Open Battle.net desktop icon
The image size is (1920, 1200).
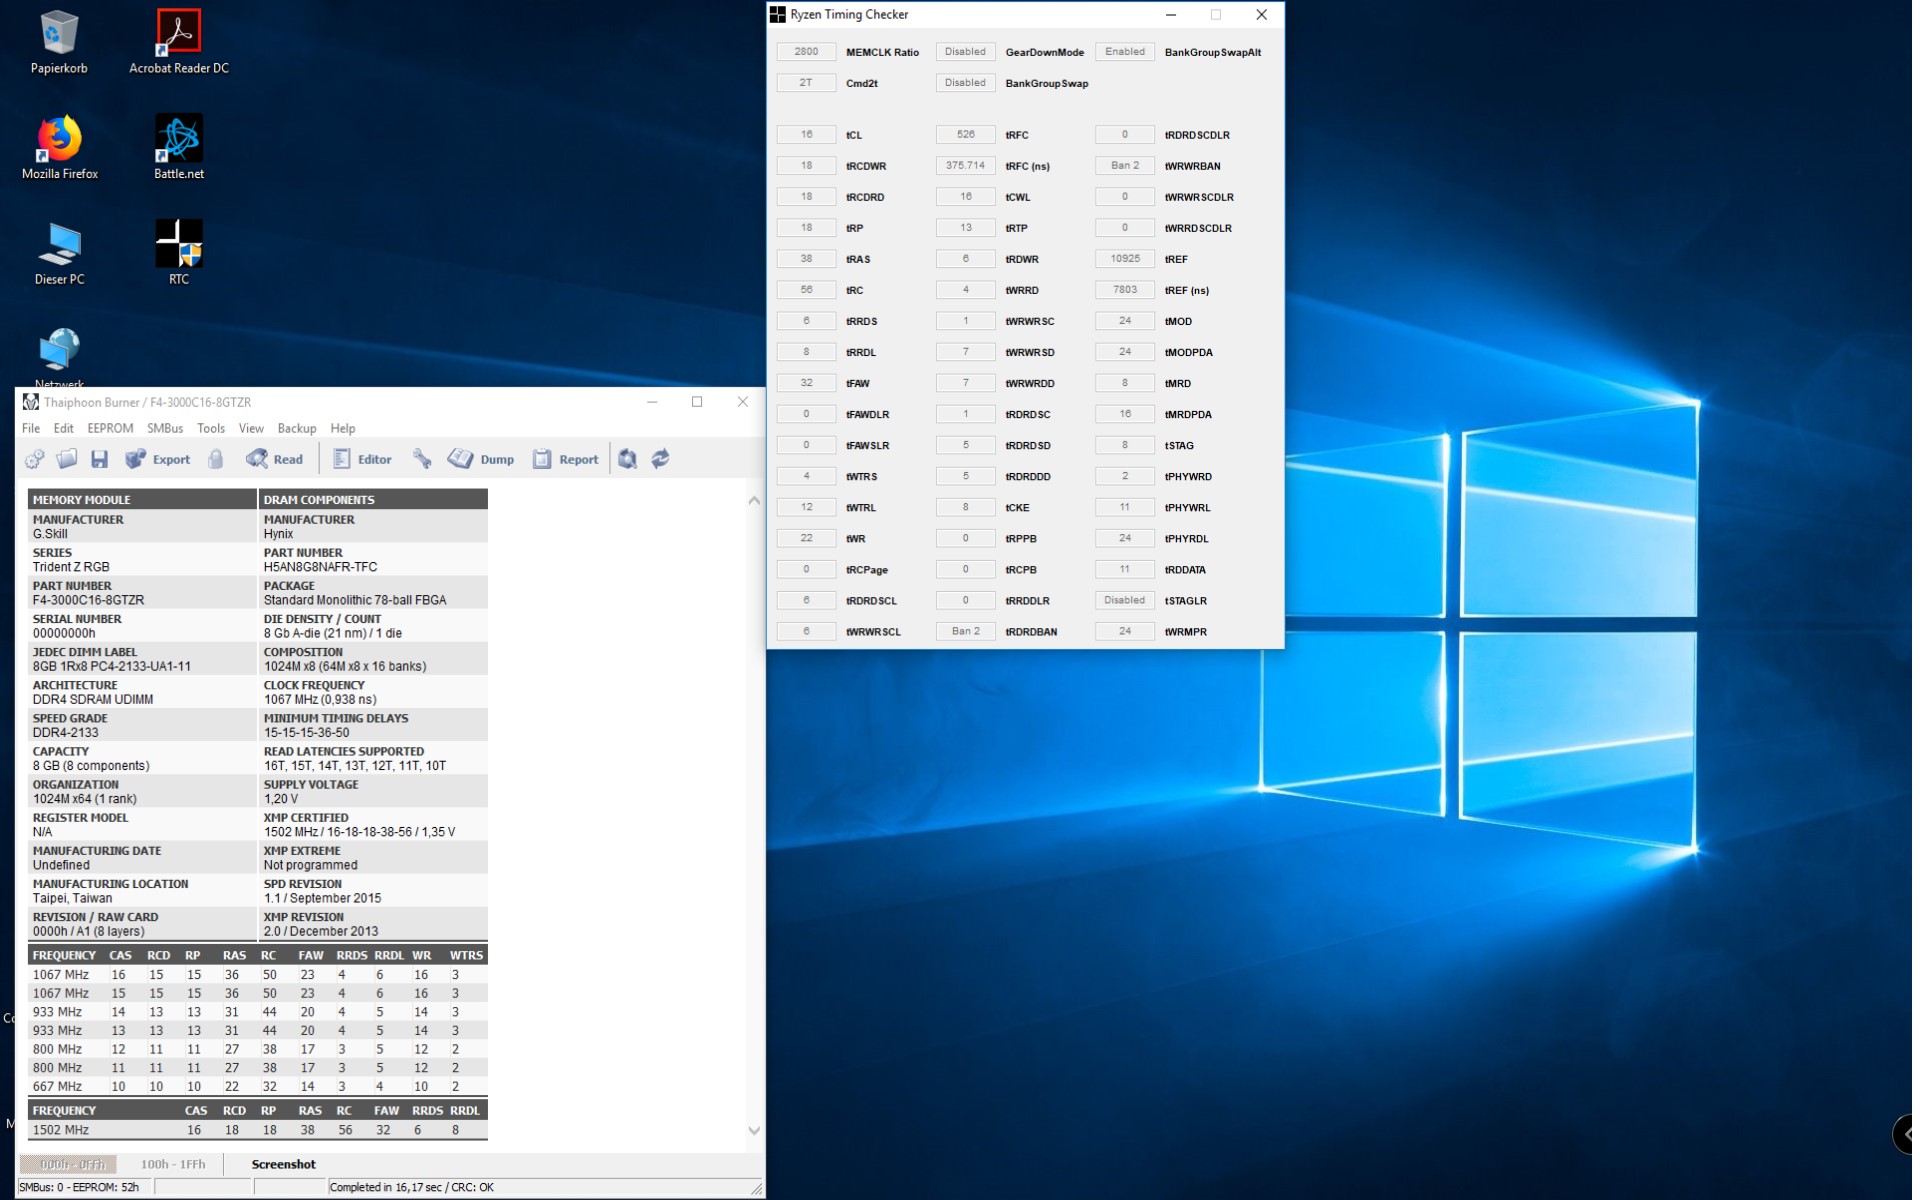[x=179, y=147]
